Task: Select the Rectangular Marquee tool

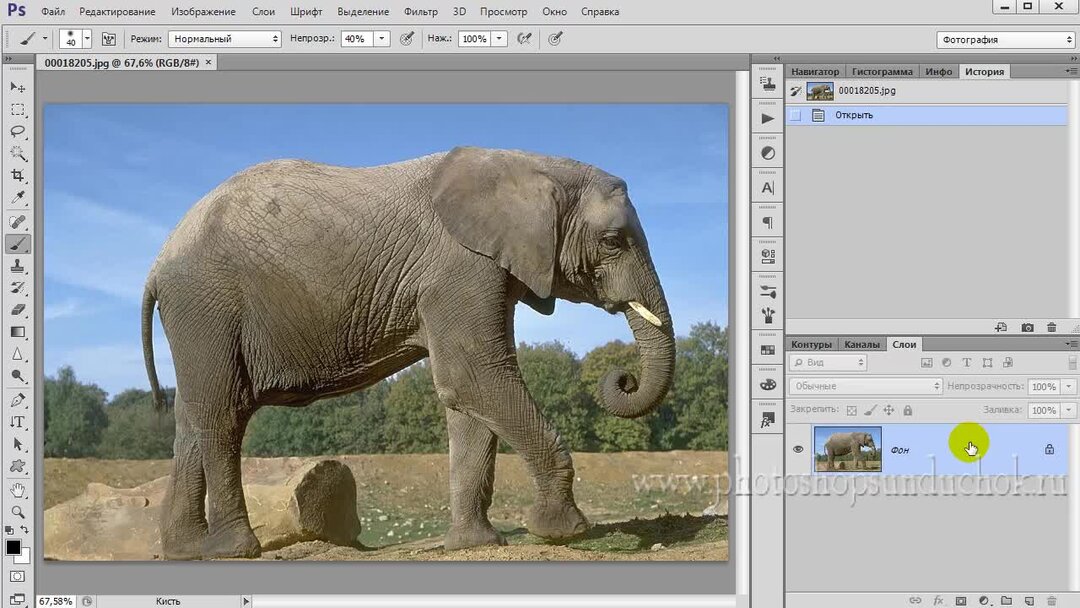Action: pos(18,109)
